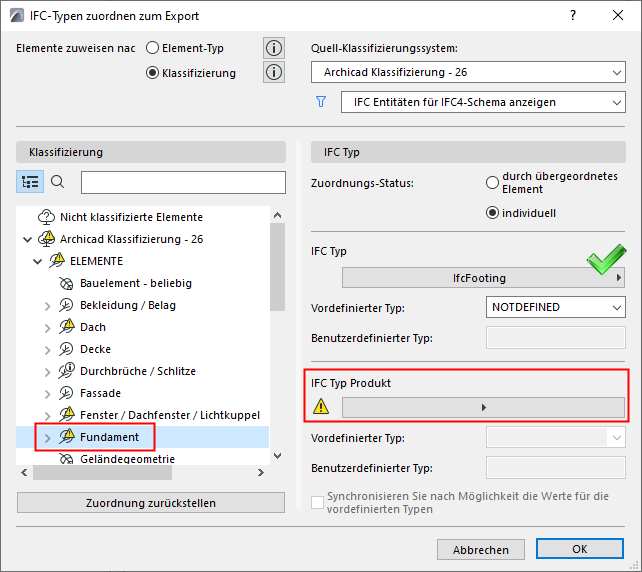The height and width of the screenshot is (572, 642).
Task: Click tree horizontal scroll left arrow
Action: 24,473
